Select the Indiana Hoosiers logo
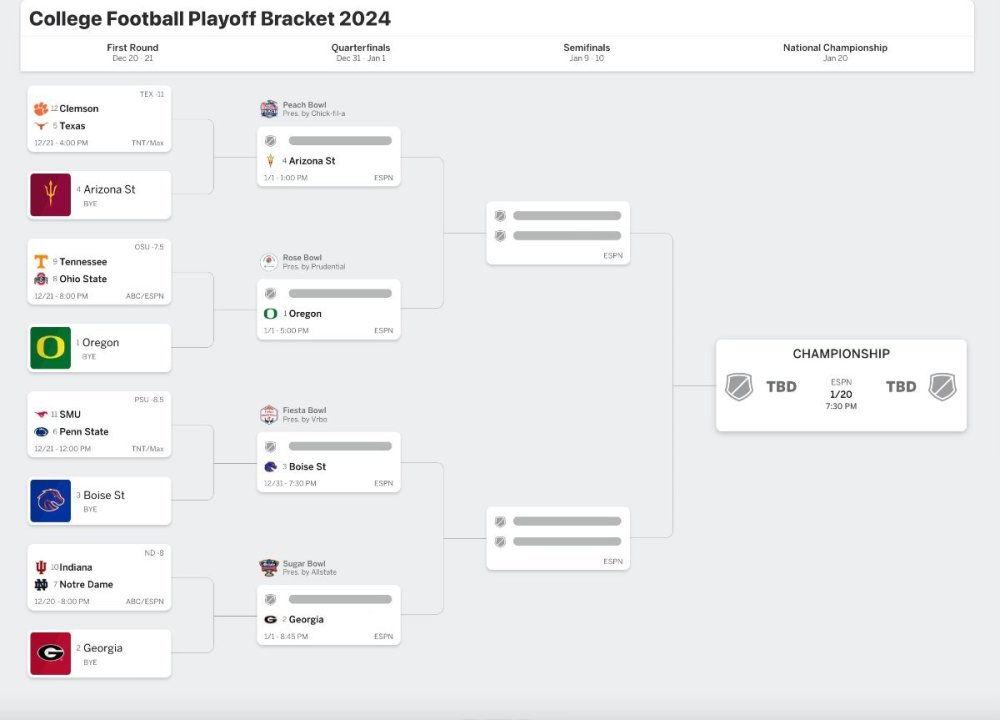 (x=39, y=566)
